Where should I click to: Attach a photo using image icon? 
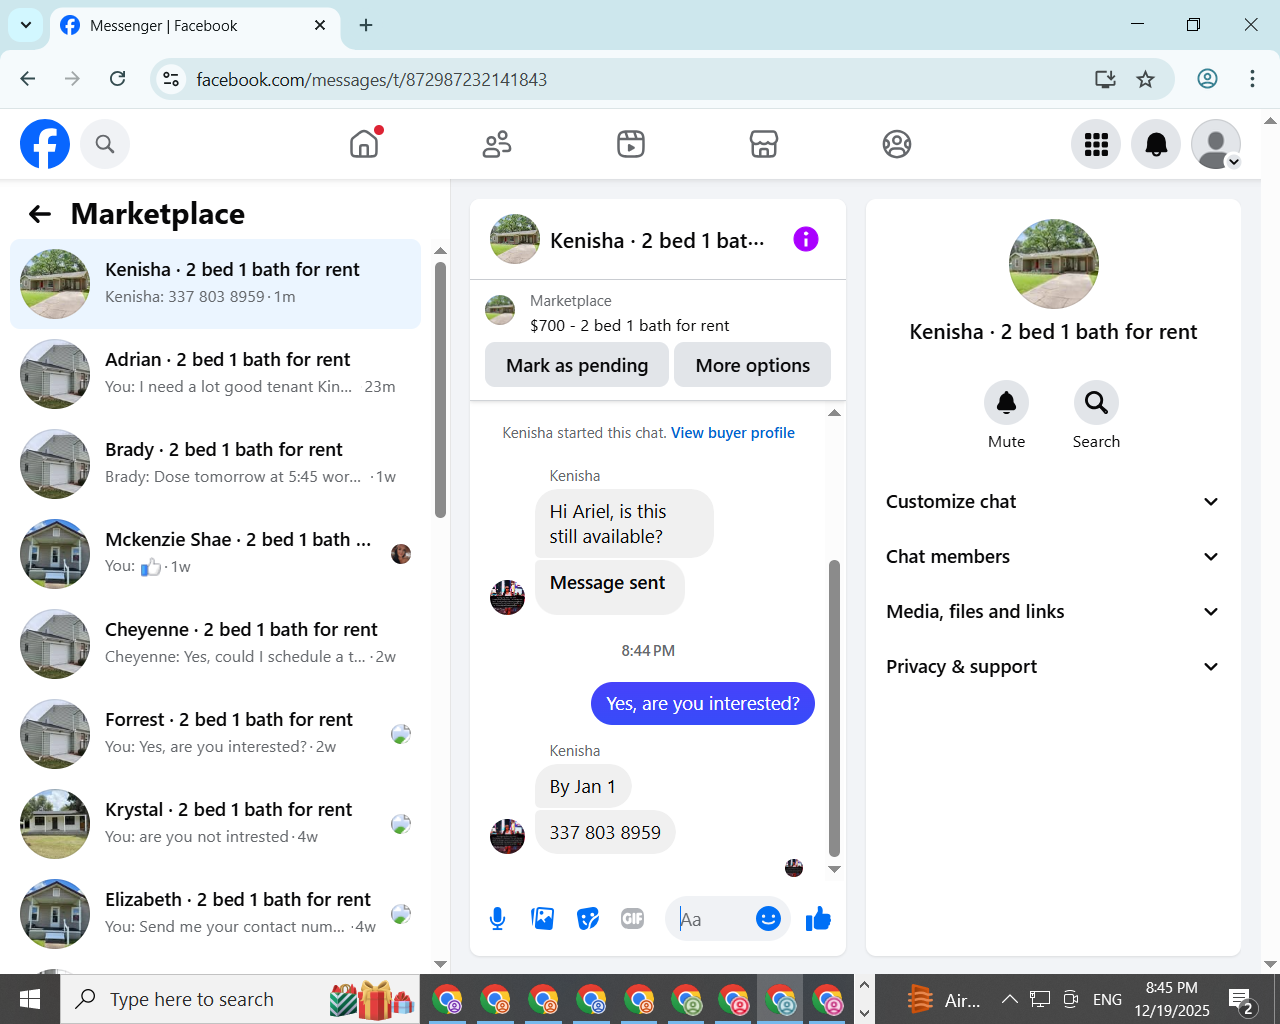tap(543, 918)
